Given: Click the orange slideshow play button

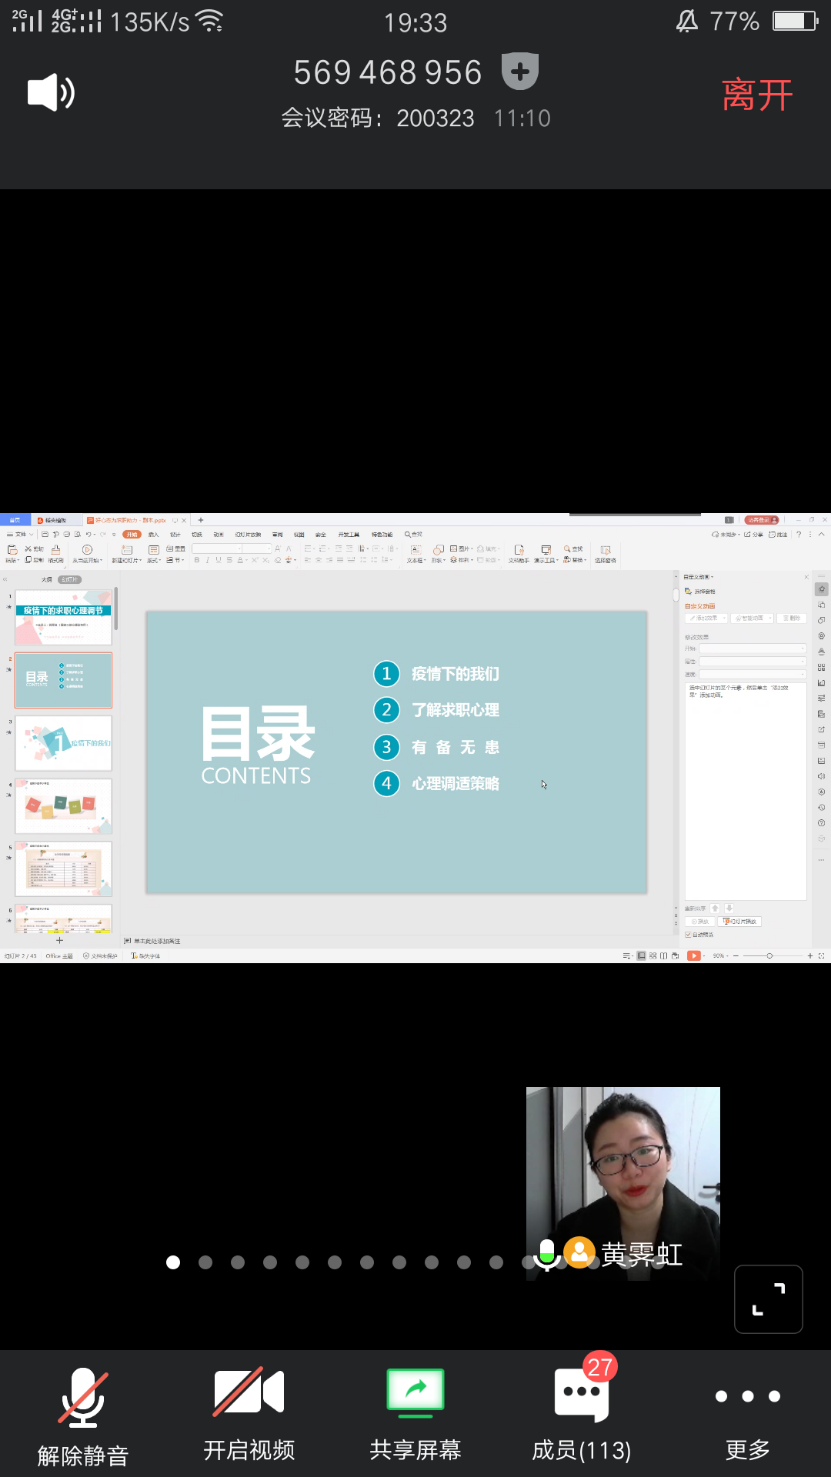Looking at the screenshot, I should 693,956.
